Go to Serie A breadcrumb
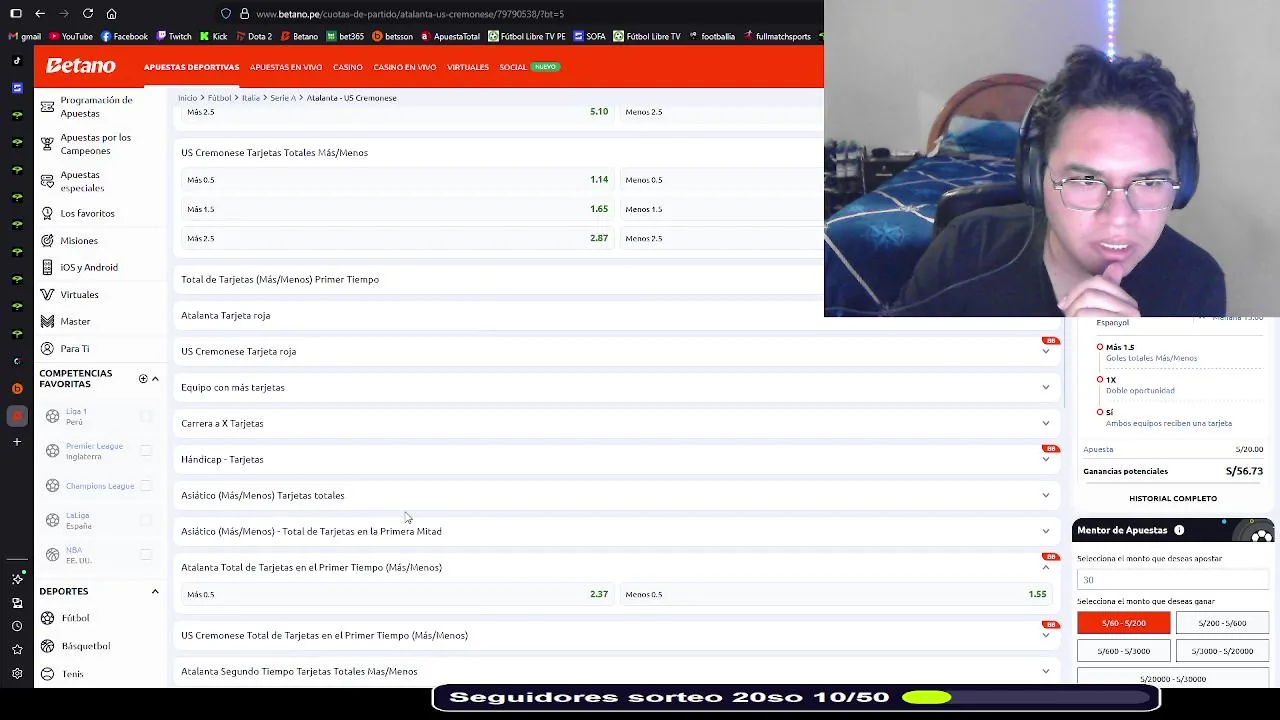Viewport: 1280px width, 720px height. click(x=283, y=98)
